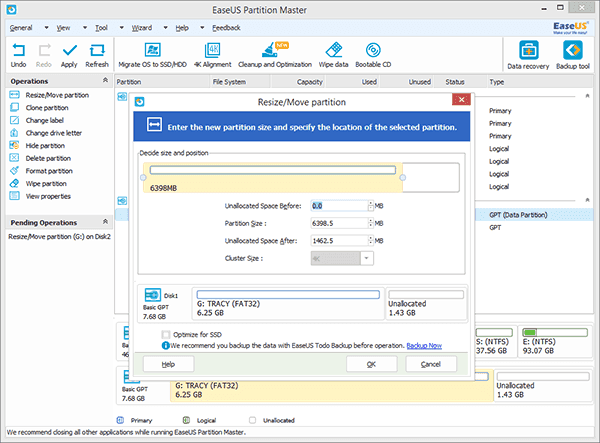Viewport: 600px width, 443px height.
Task: Click the 6398MB partition size bar
Action: [273, 178]
